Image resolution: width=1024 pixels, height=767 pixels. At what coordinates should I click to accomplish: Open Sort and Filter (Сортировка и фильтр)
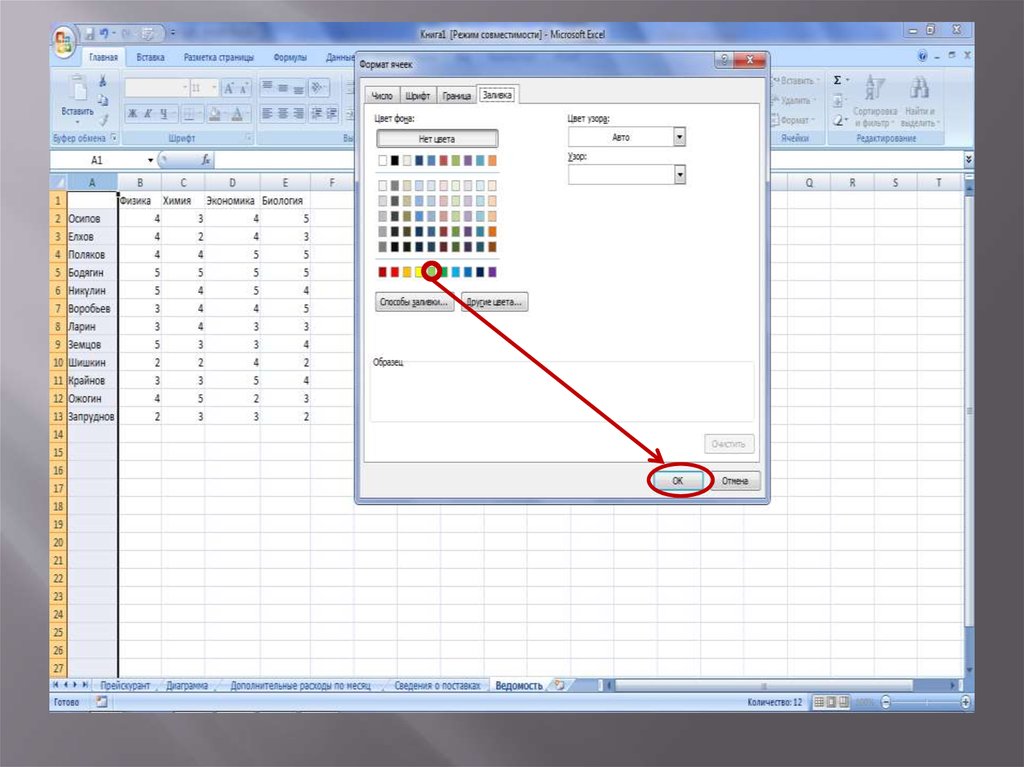(874, 101)
